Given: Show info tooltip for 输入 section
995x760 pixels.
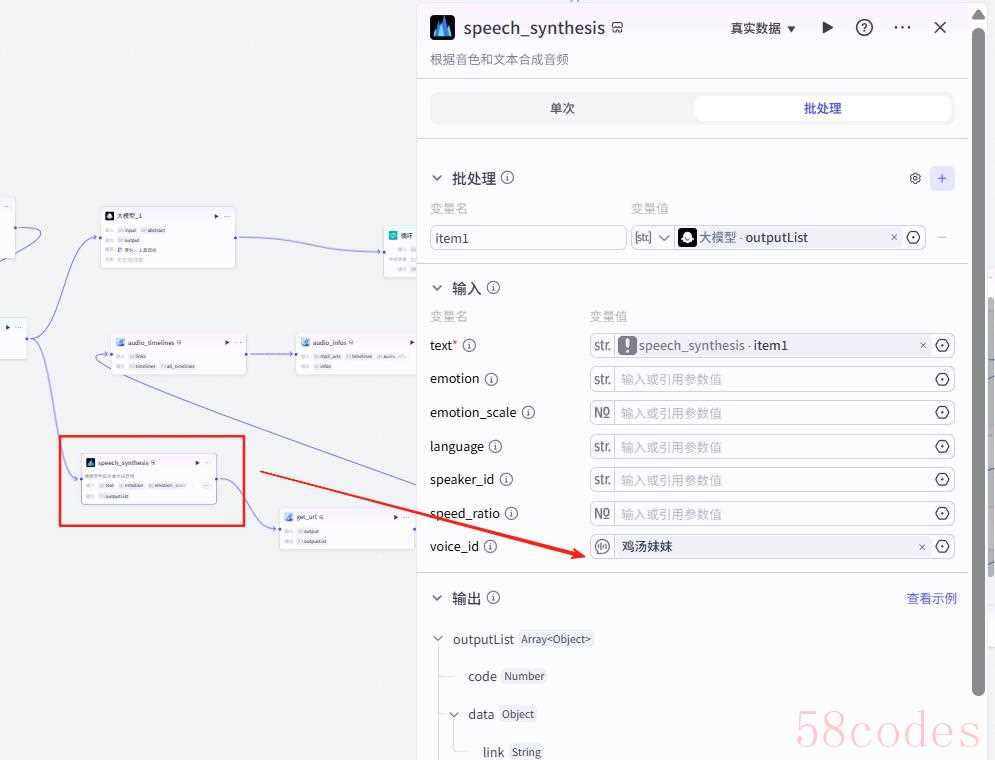Looking at the screenshot, I should (493, 288).
